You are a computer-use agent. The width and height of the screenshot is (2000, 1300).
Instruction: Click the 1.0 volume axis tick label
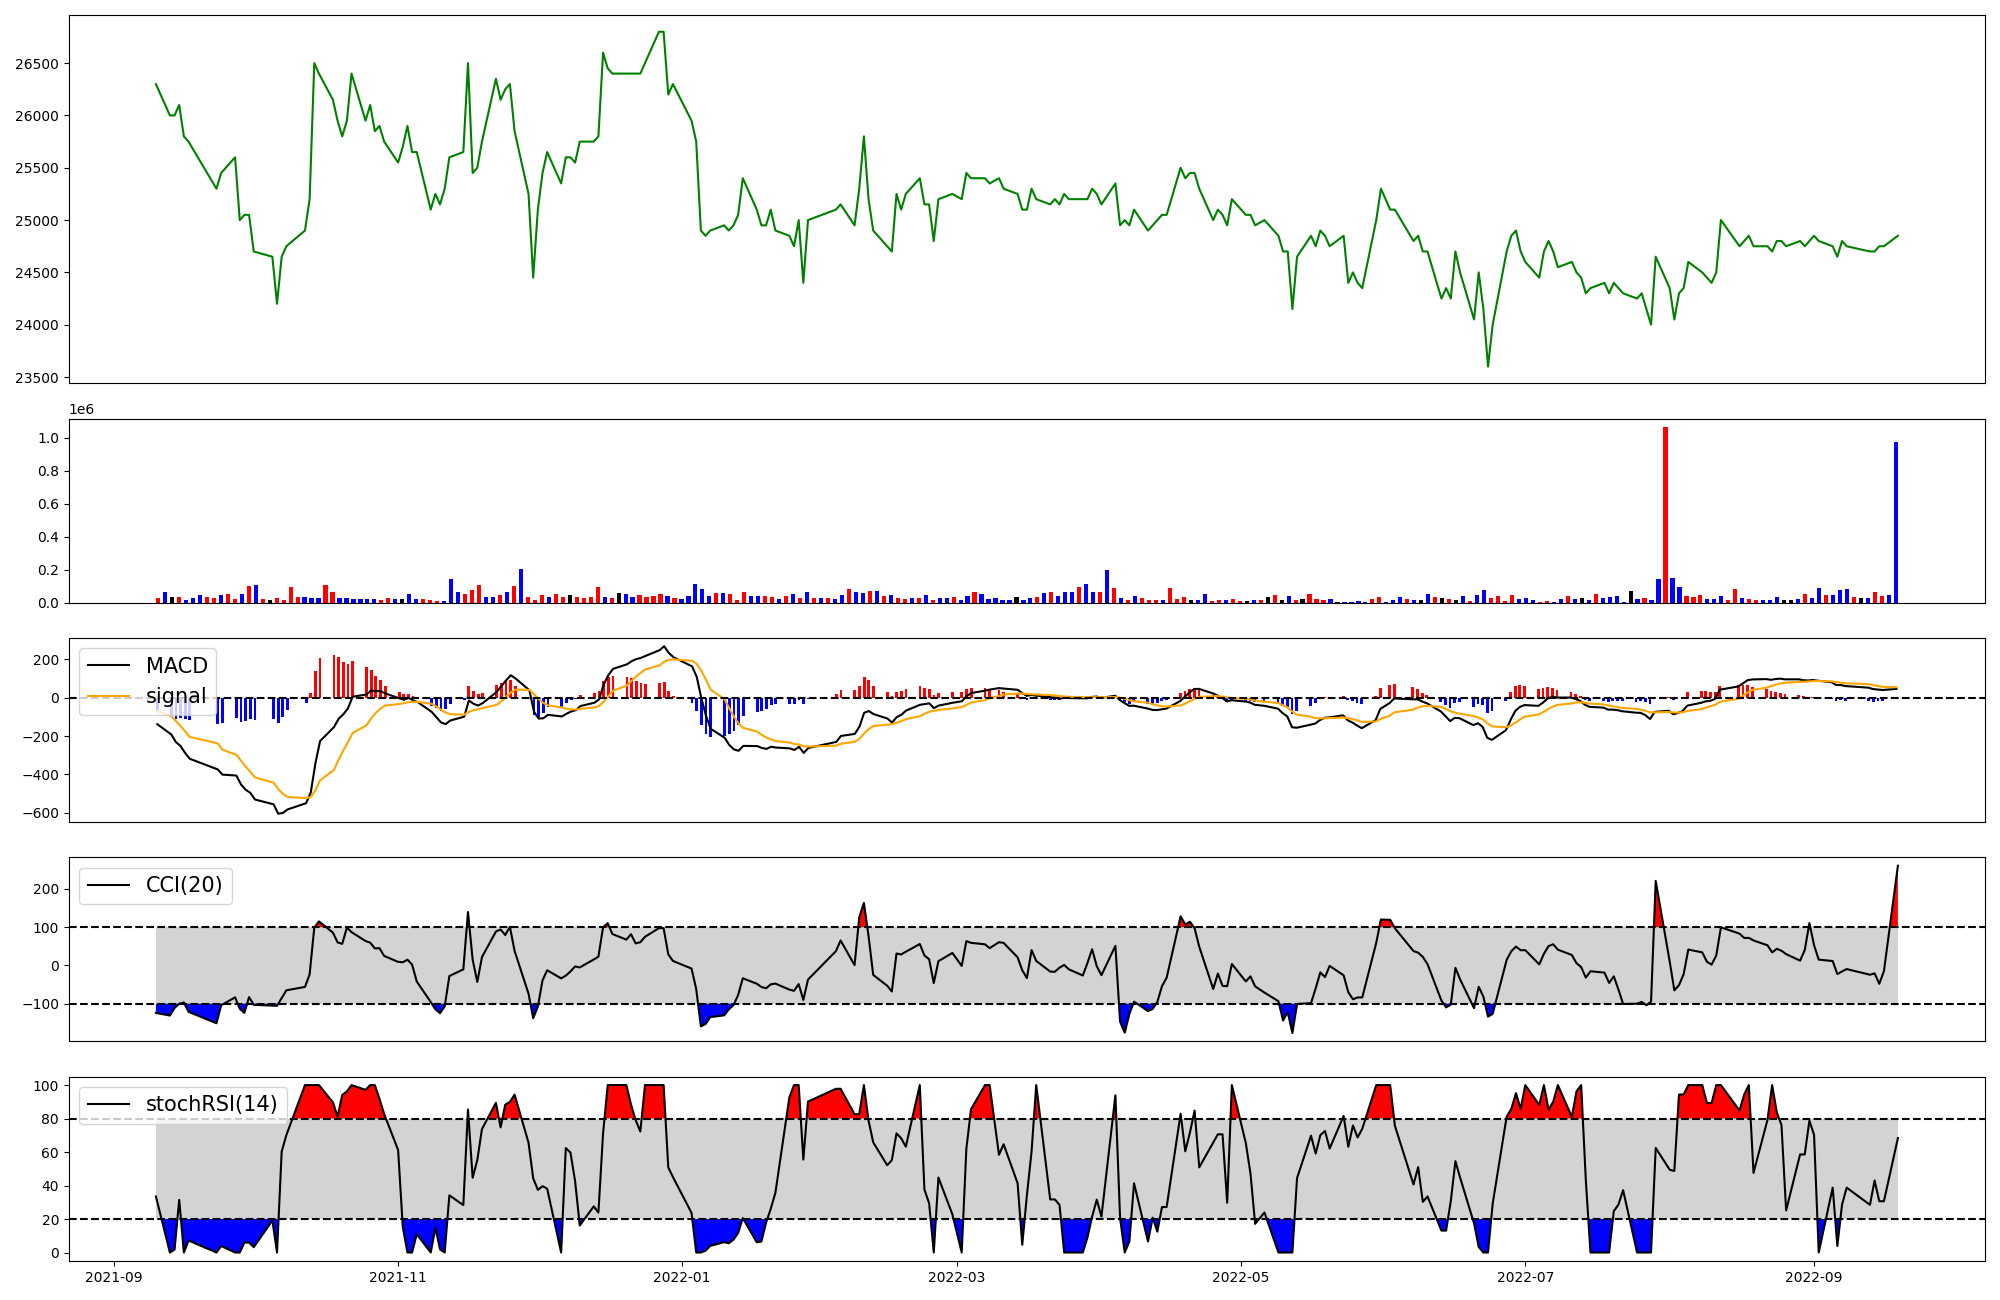click(48, 438)
